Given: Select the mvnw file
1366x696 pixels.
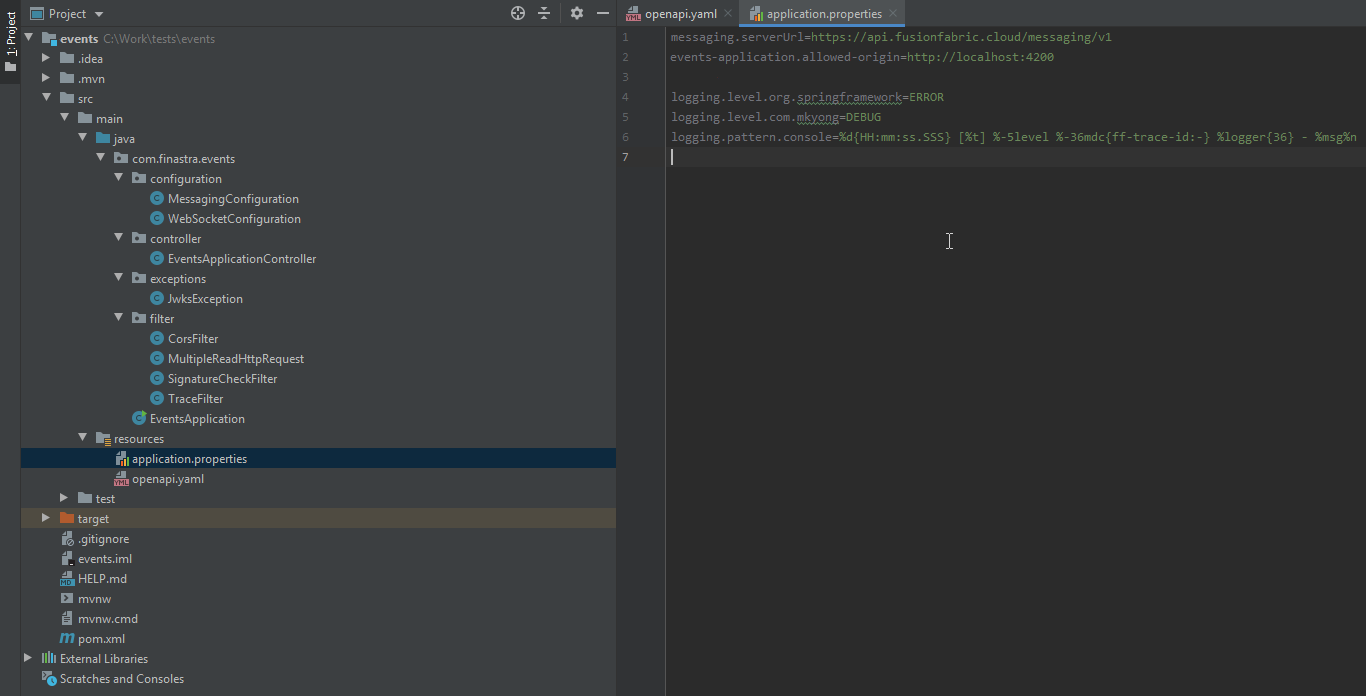Looking at the screenshot, I should [x=95, y=599].
